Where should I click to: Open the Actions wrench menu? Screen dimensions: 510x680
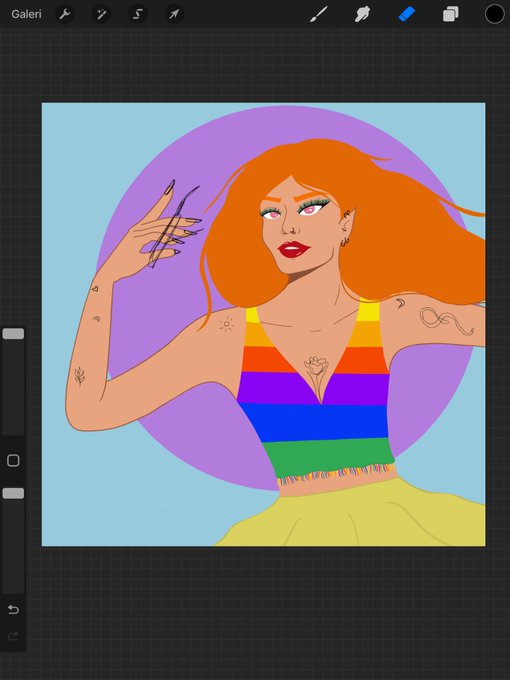[x=65, y=14]
